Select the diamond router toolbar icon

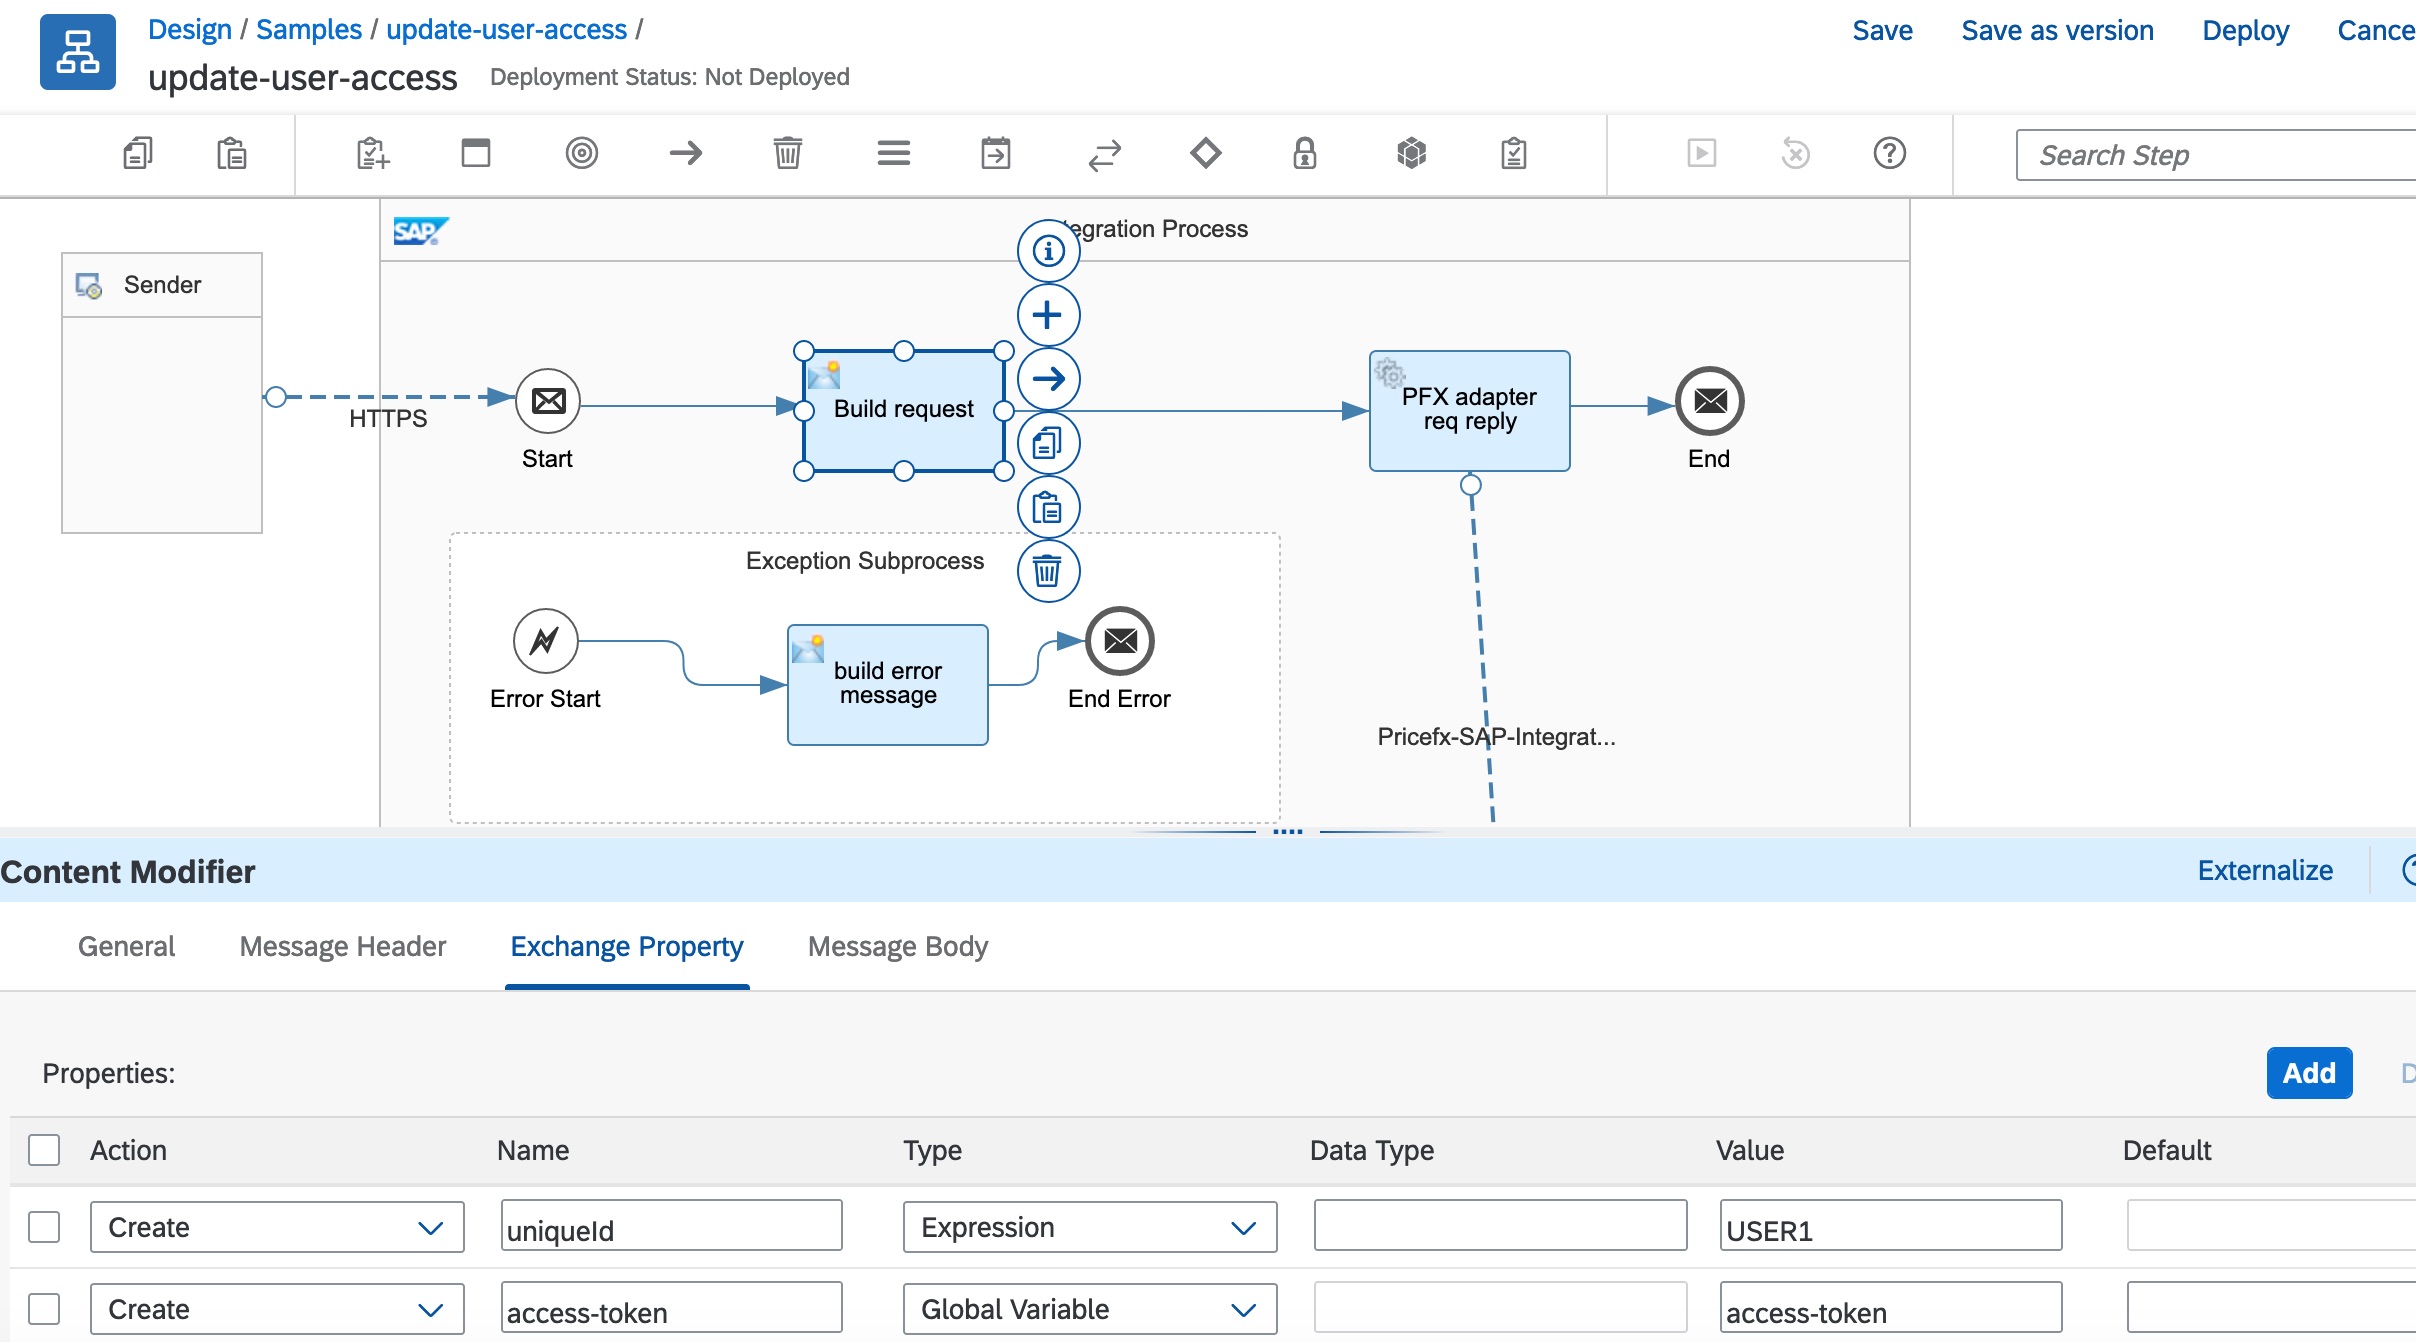pos(1205,154)
